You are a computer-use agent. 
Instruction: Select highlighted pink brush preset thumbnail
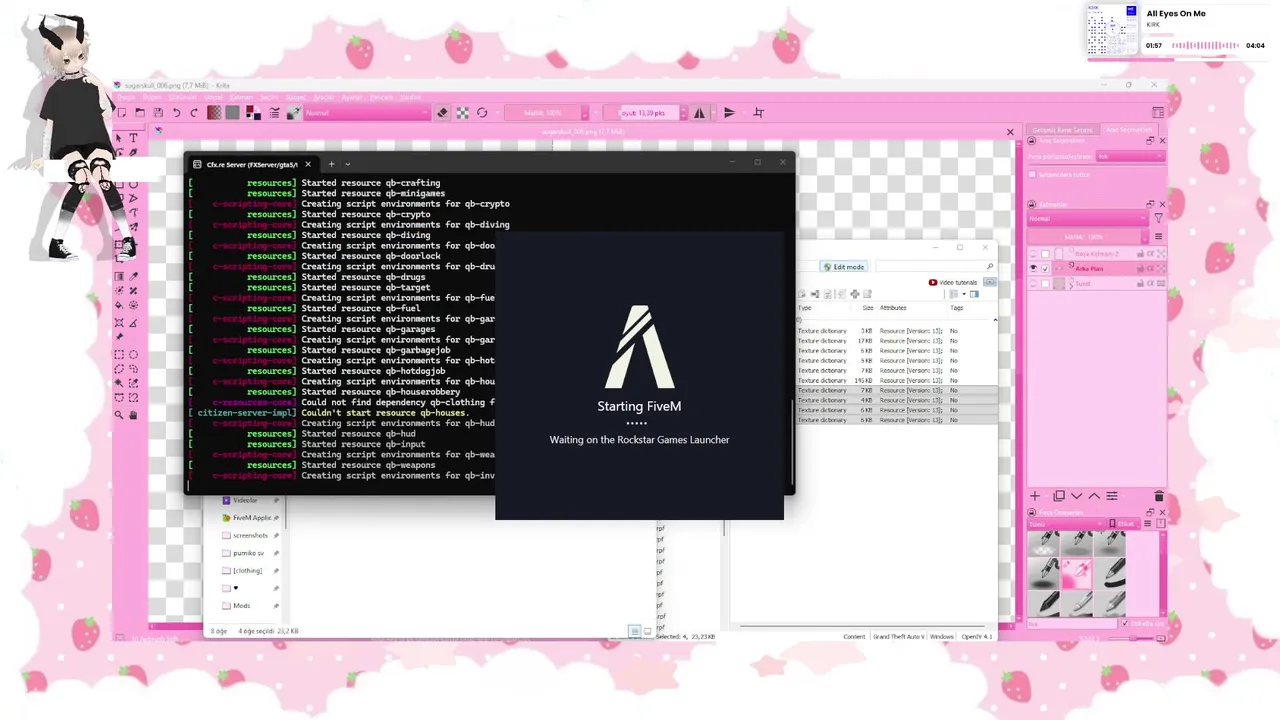[x=1077, y=573]
